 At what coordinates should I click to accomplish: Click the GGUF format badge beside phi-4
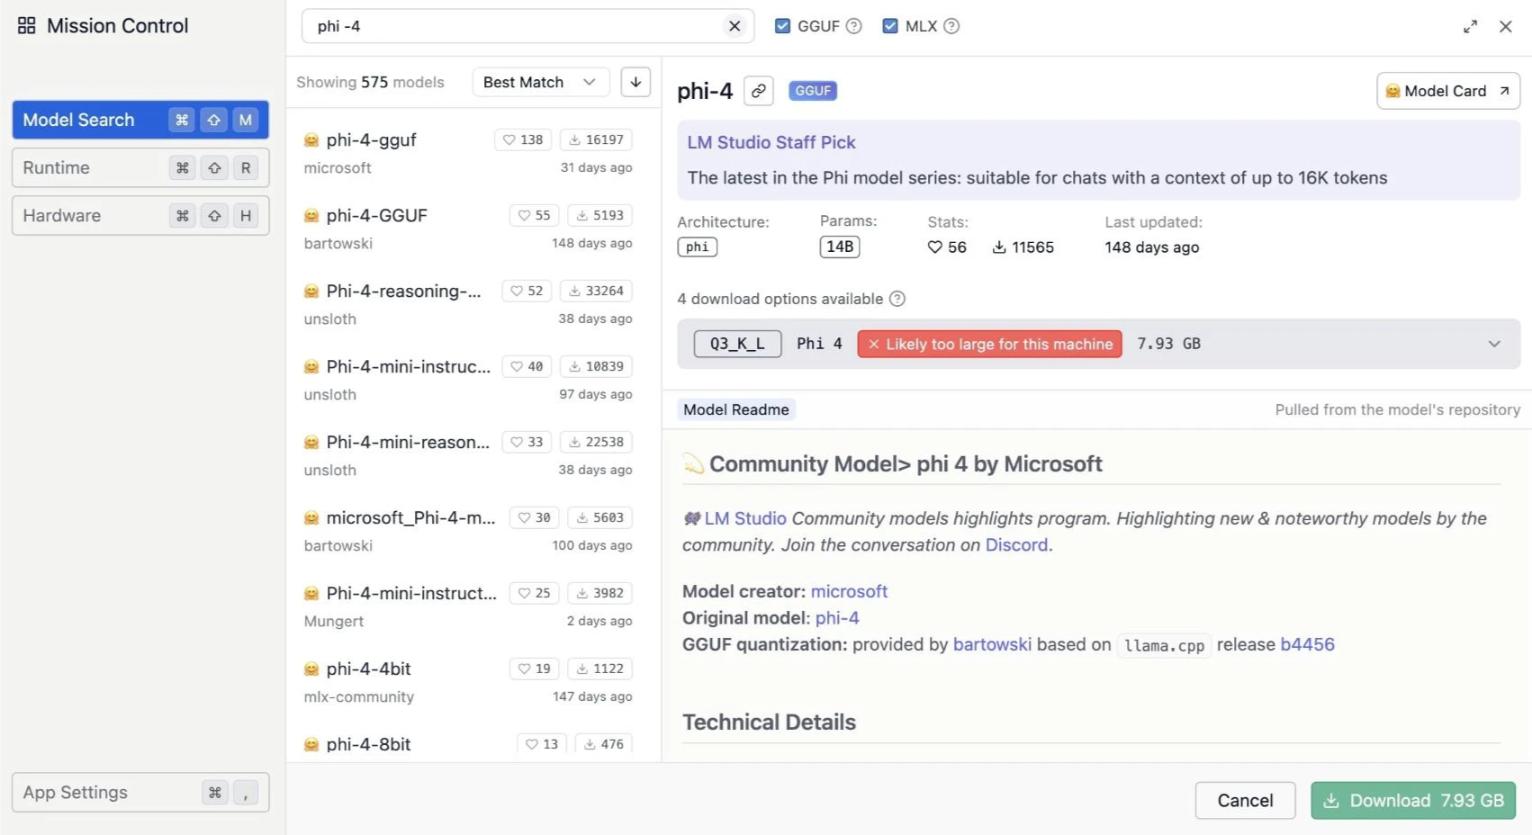coord(813,91)
